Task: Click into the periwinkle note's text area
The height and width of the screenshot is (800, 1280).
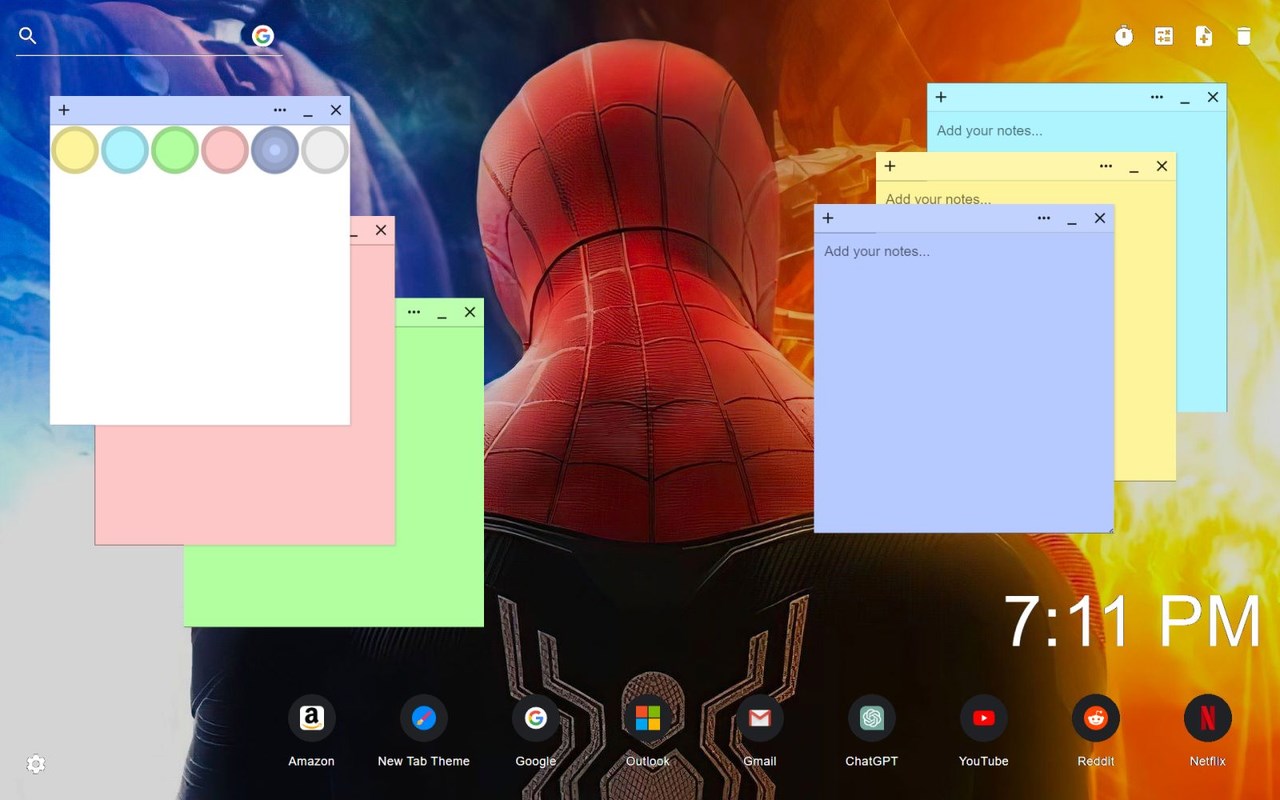Action: coord(964,382)
